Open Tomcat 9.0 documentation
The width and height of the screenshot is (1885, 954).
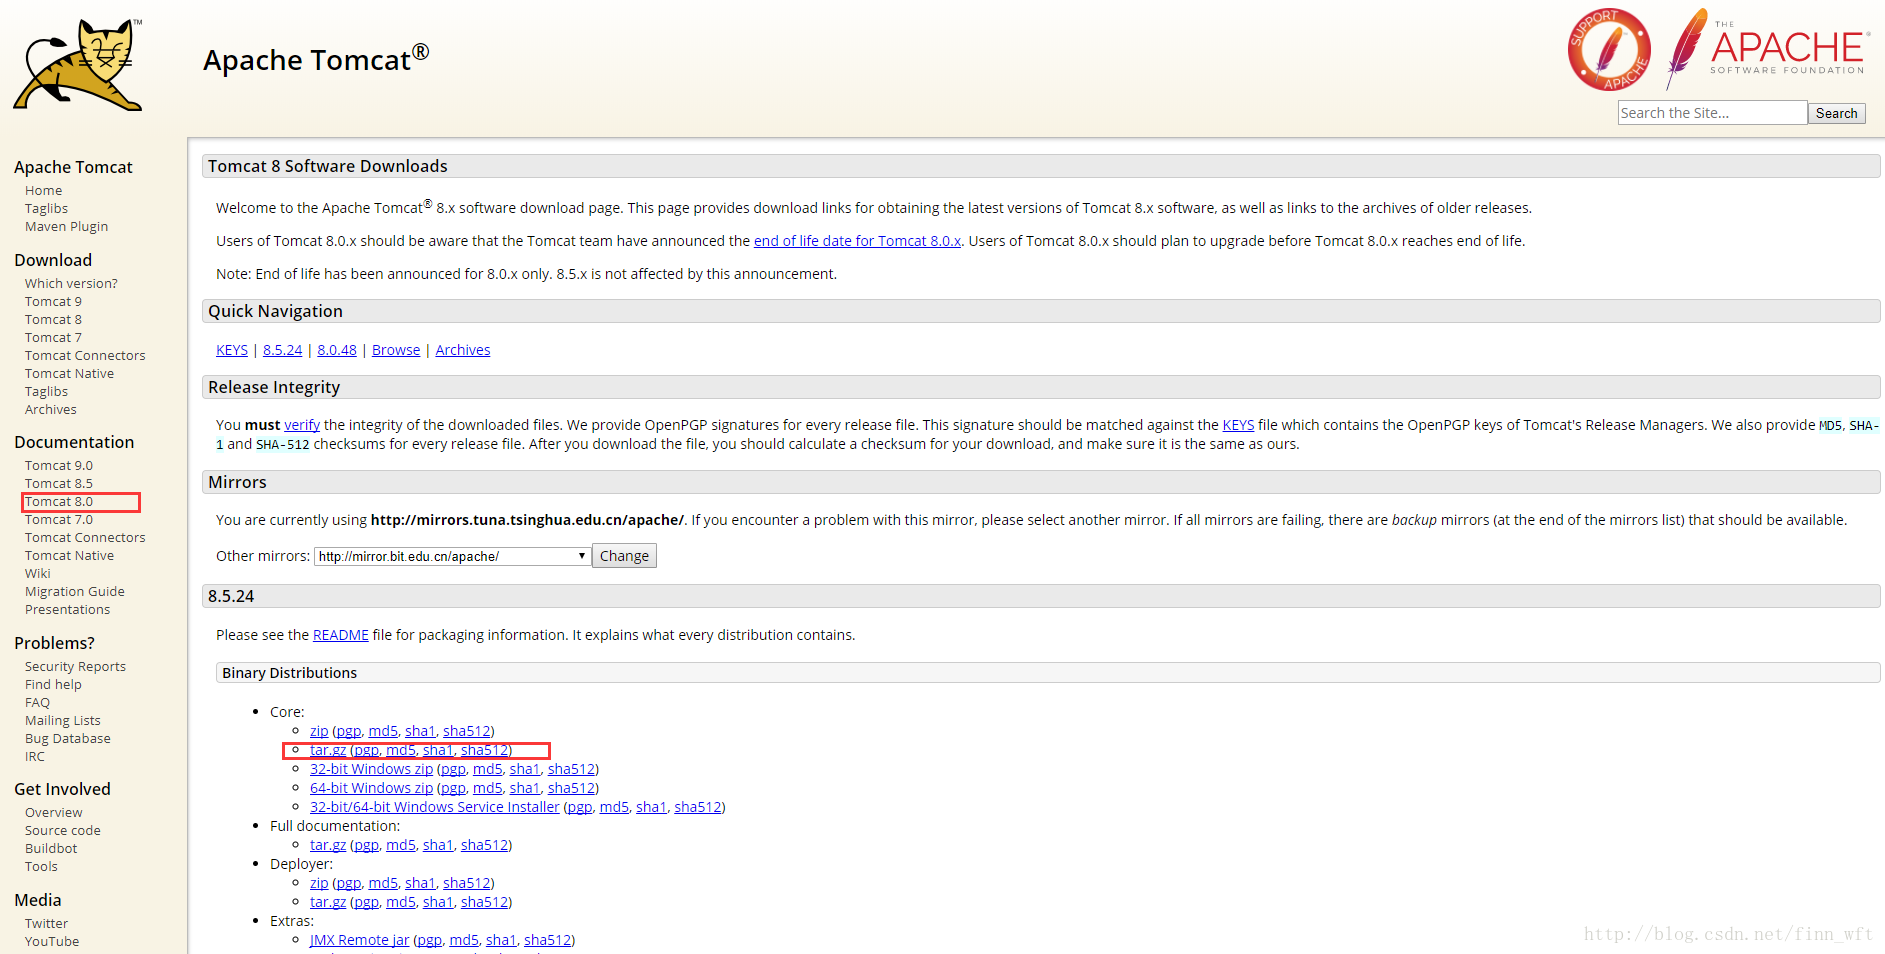tap(58, 466)
